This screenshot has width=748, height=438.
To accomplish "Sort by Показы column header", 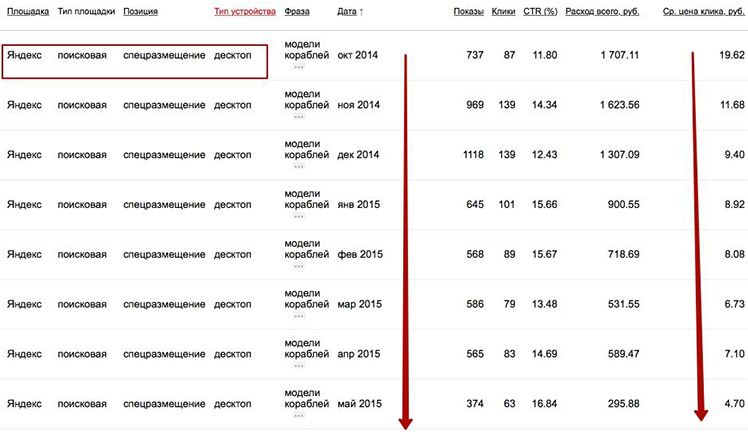I will (468, 11).
